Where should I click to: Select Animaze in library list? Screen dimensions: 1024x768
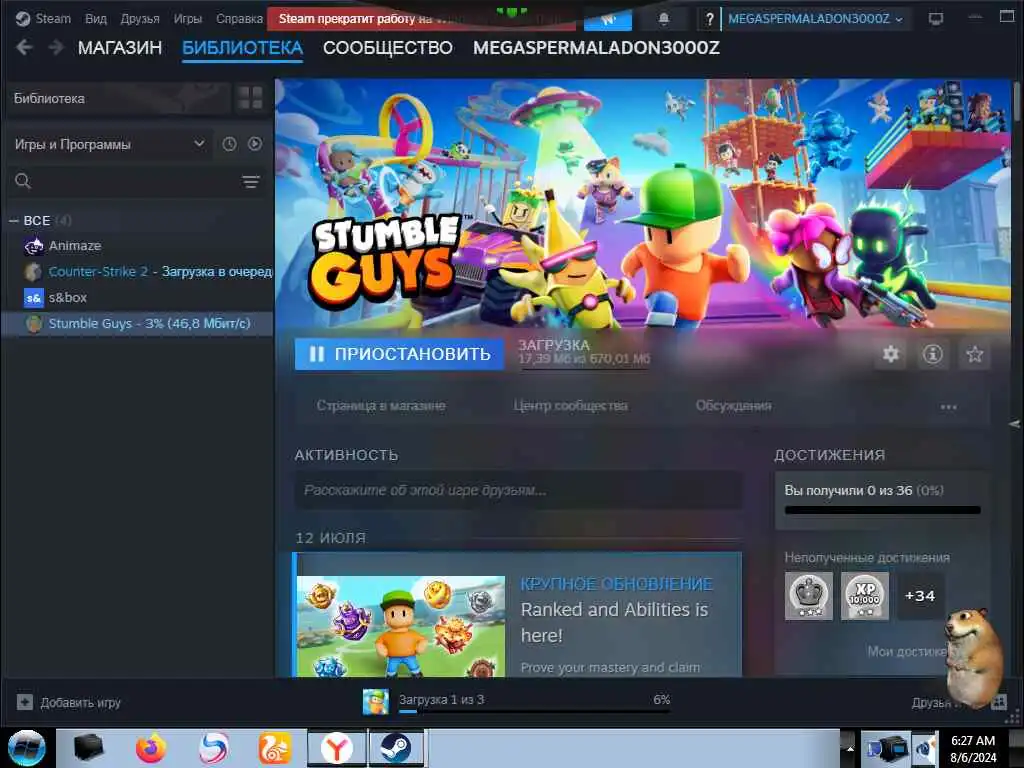click(x=74, y=246)
